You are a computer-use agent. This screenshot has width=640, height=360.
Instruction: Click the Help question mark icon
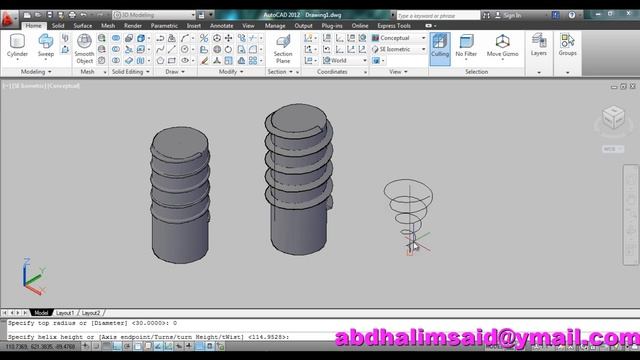tap(572, 15)
